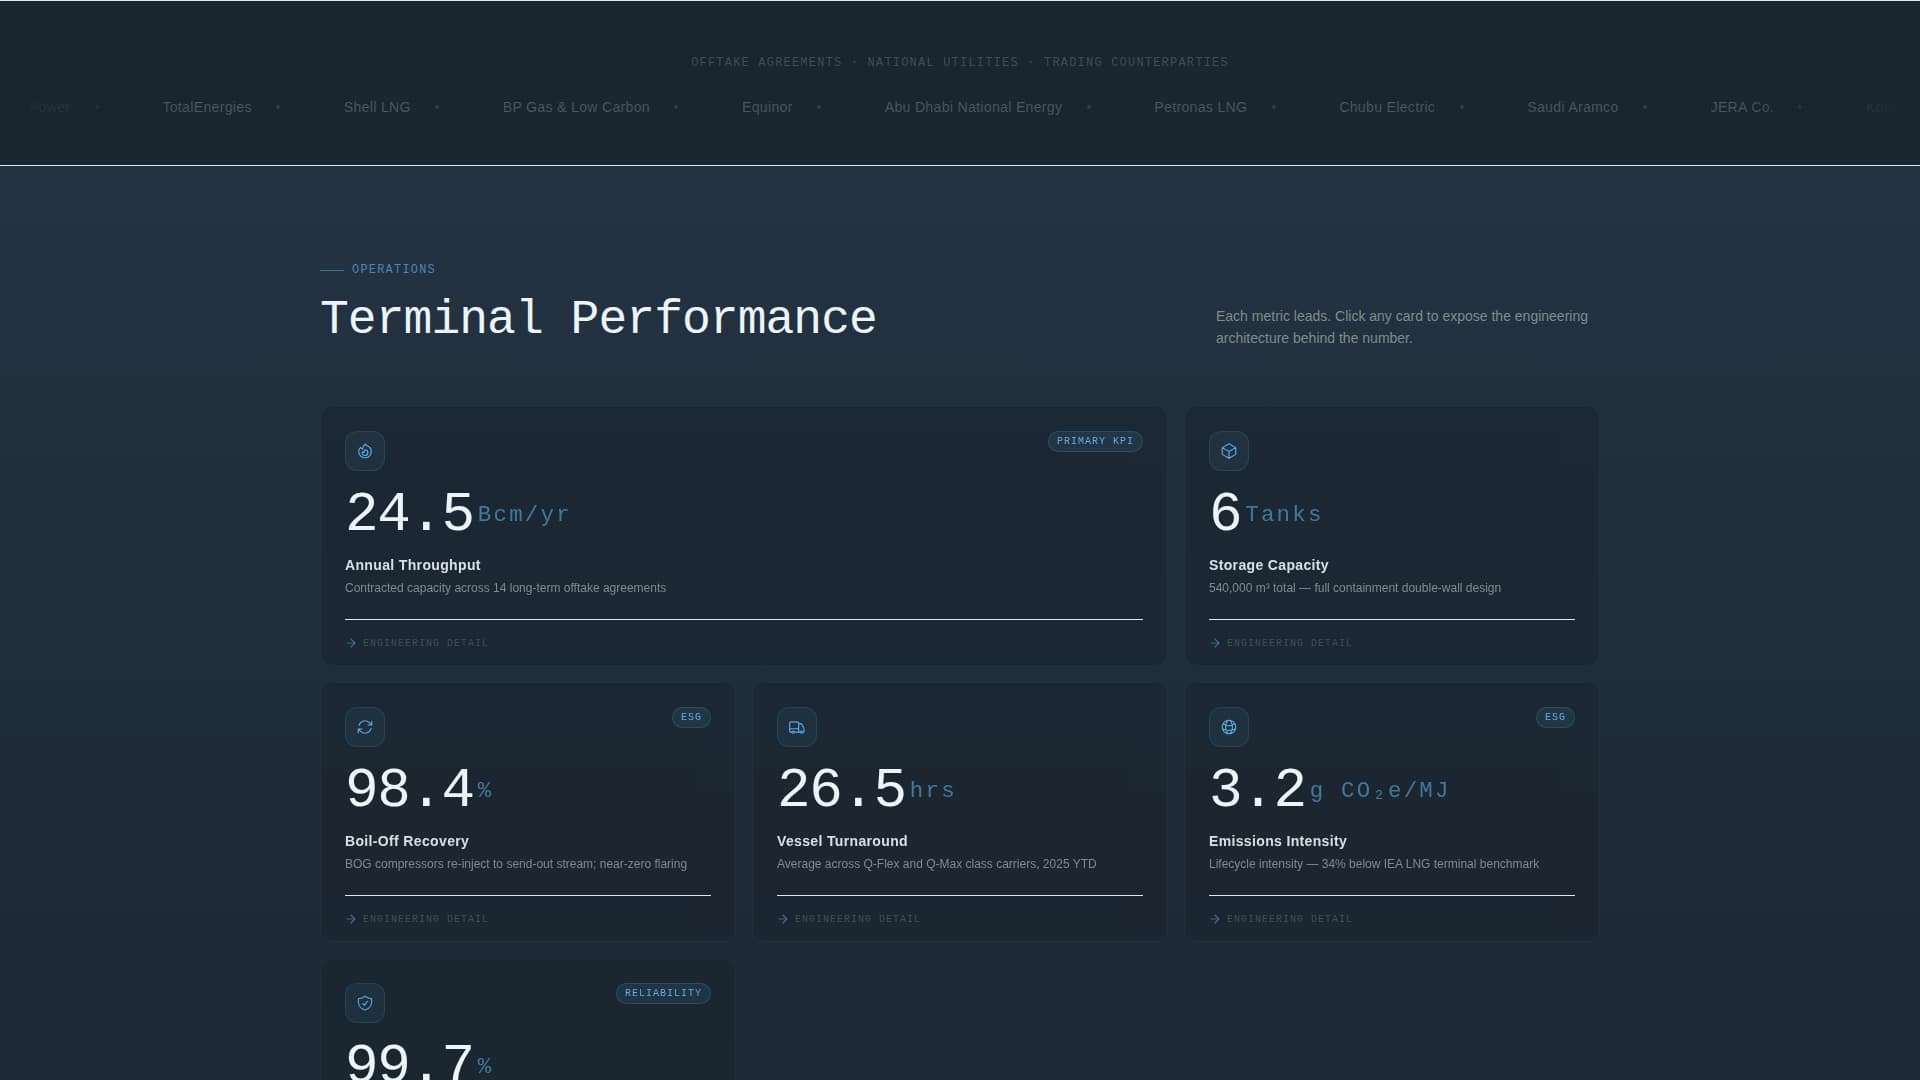The image size is (1920, 1080).
Task: Click the Vessel Turnaround metric card
Action: (959, 811)
